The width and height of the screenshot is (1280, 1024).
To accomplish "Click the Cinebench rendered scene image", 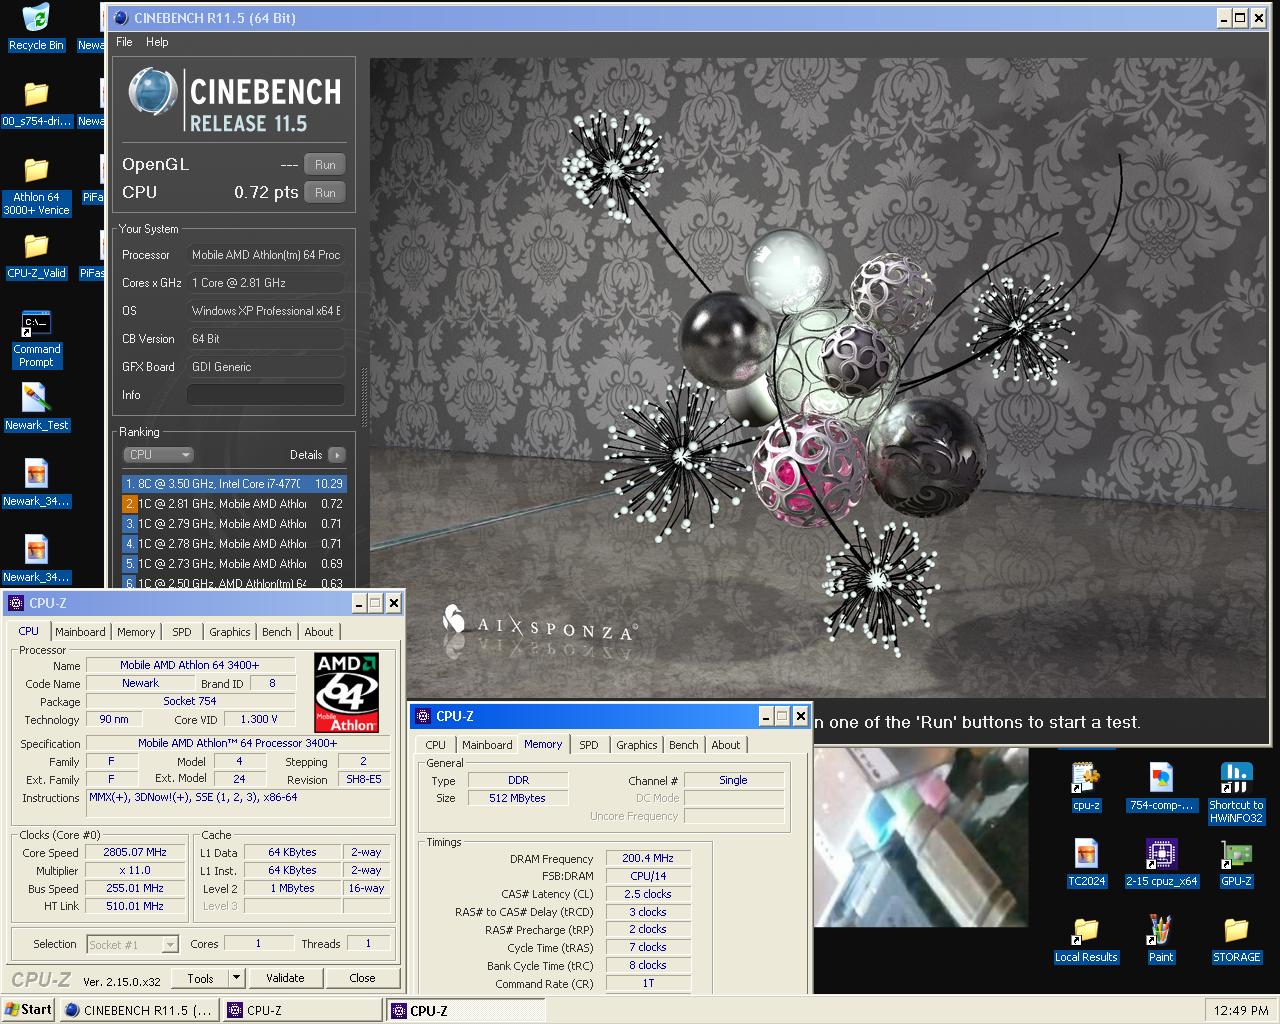I will [817, 378].
